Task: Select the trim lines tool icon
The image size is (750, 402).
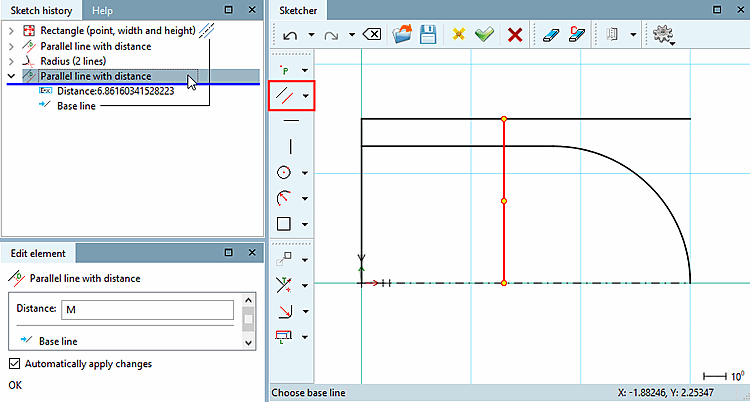Action: click(x=284, y=285)
